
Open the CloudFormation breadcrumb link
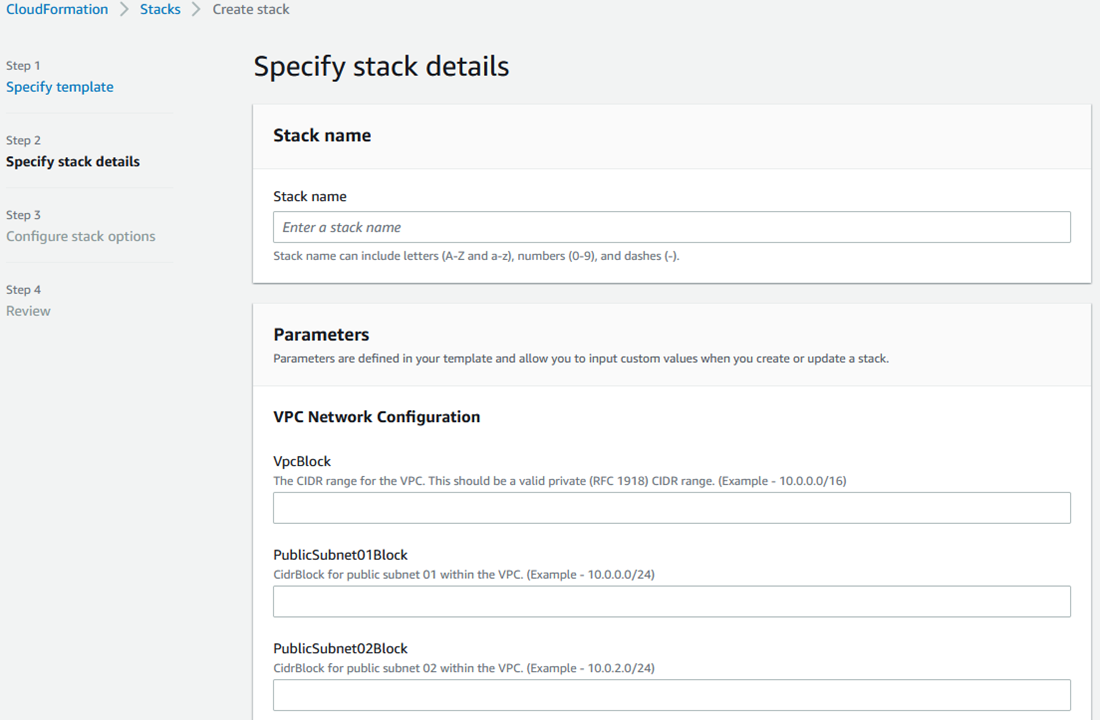point(57,9)
